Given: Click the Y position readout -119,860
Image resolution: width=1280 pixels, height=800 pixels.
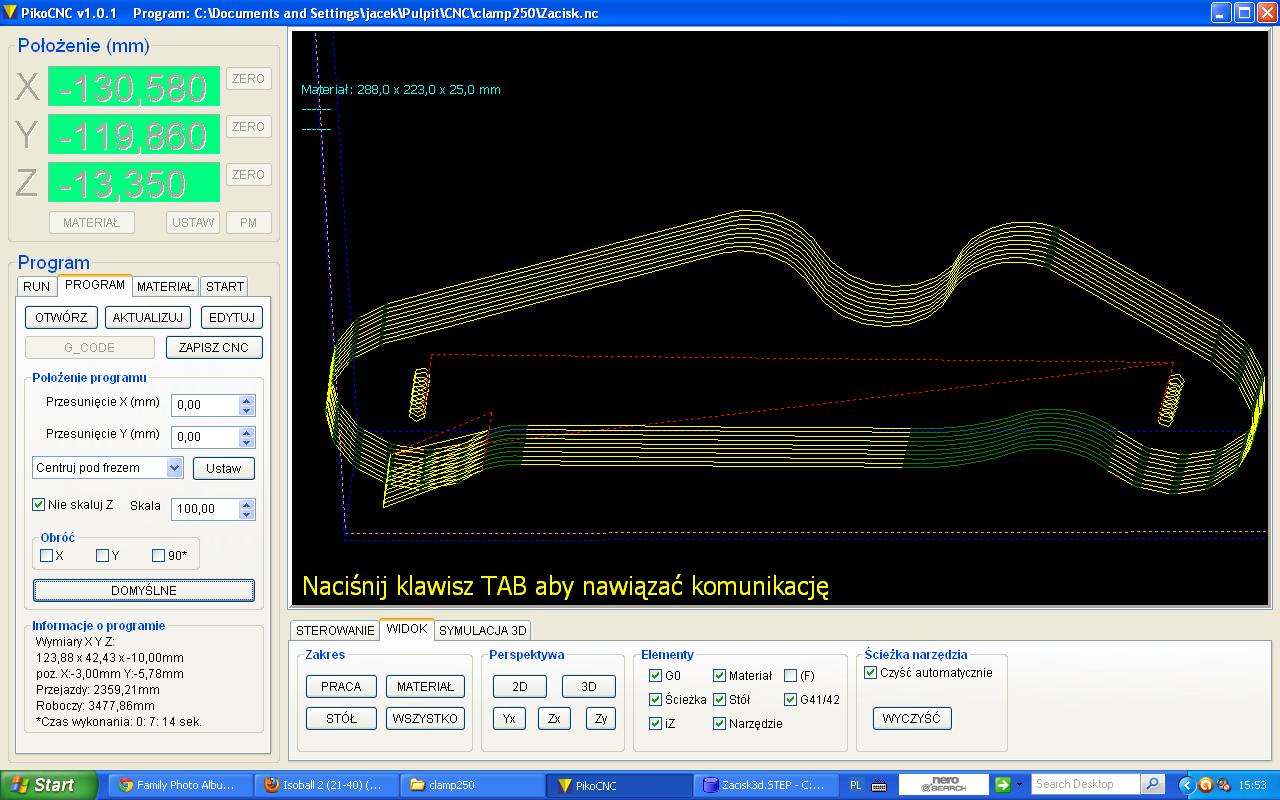Looking at the screenshot, I should click(133, 134).
